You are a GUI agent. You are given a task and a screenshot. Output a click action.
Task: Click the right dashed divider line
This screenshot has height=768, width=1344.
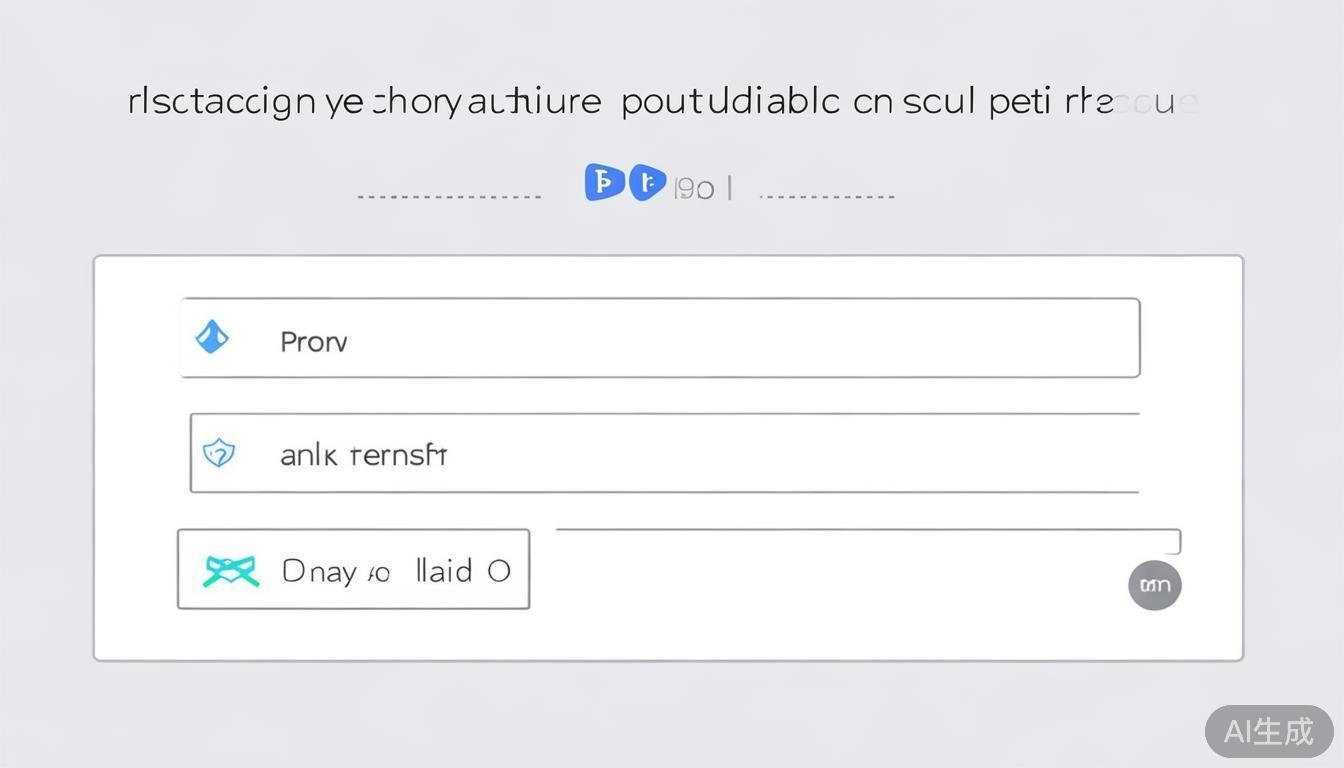coord(826,197)
